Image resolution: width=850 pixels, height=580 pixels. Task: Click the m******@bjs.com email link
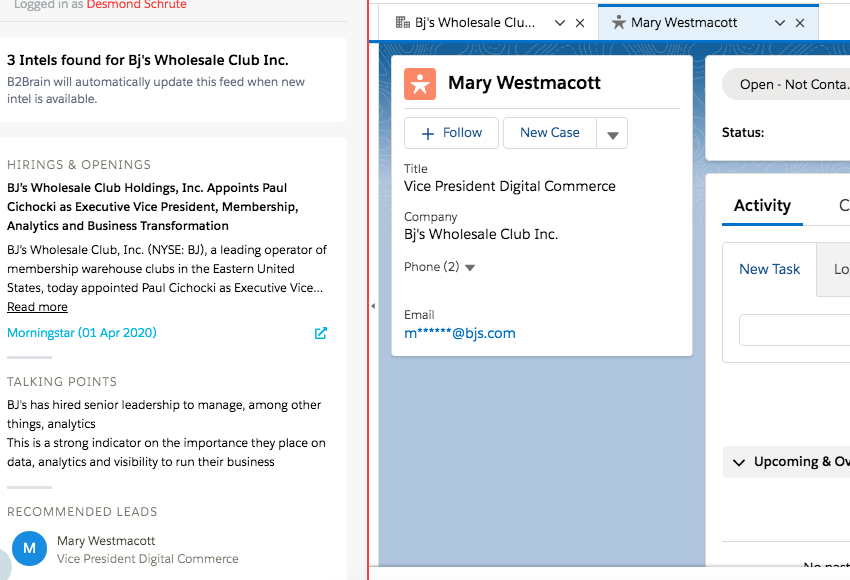[460, 333]
